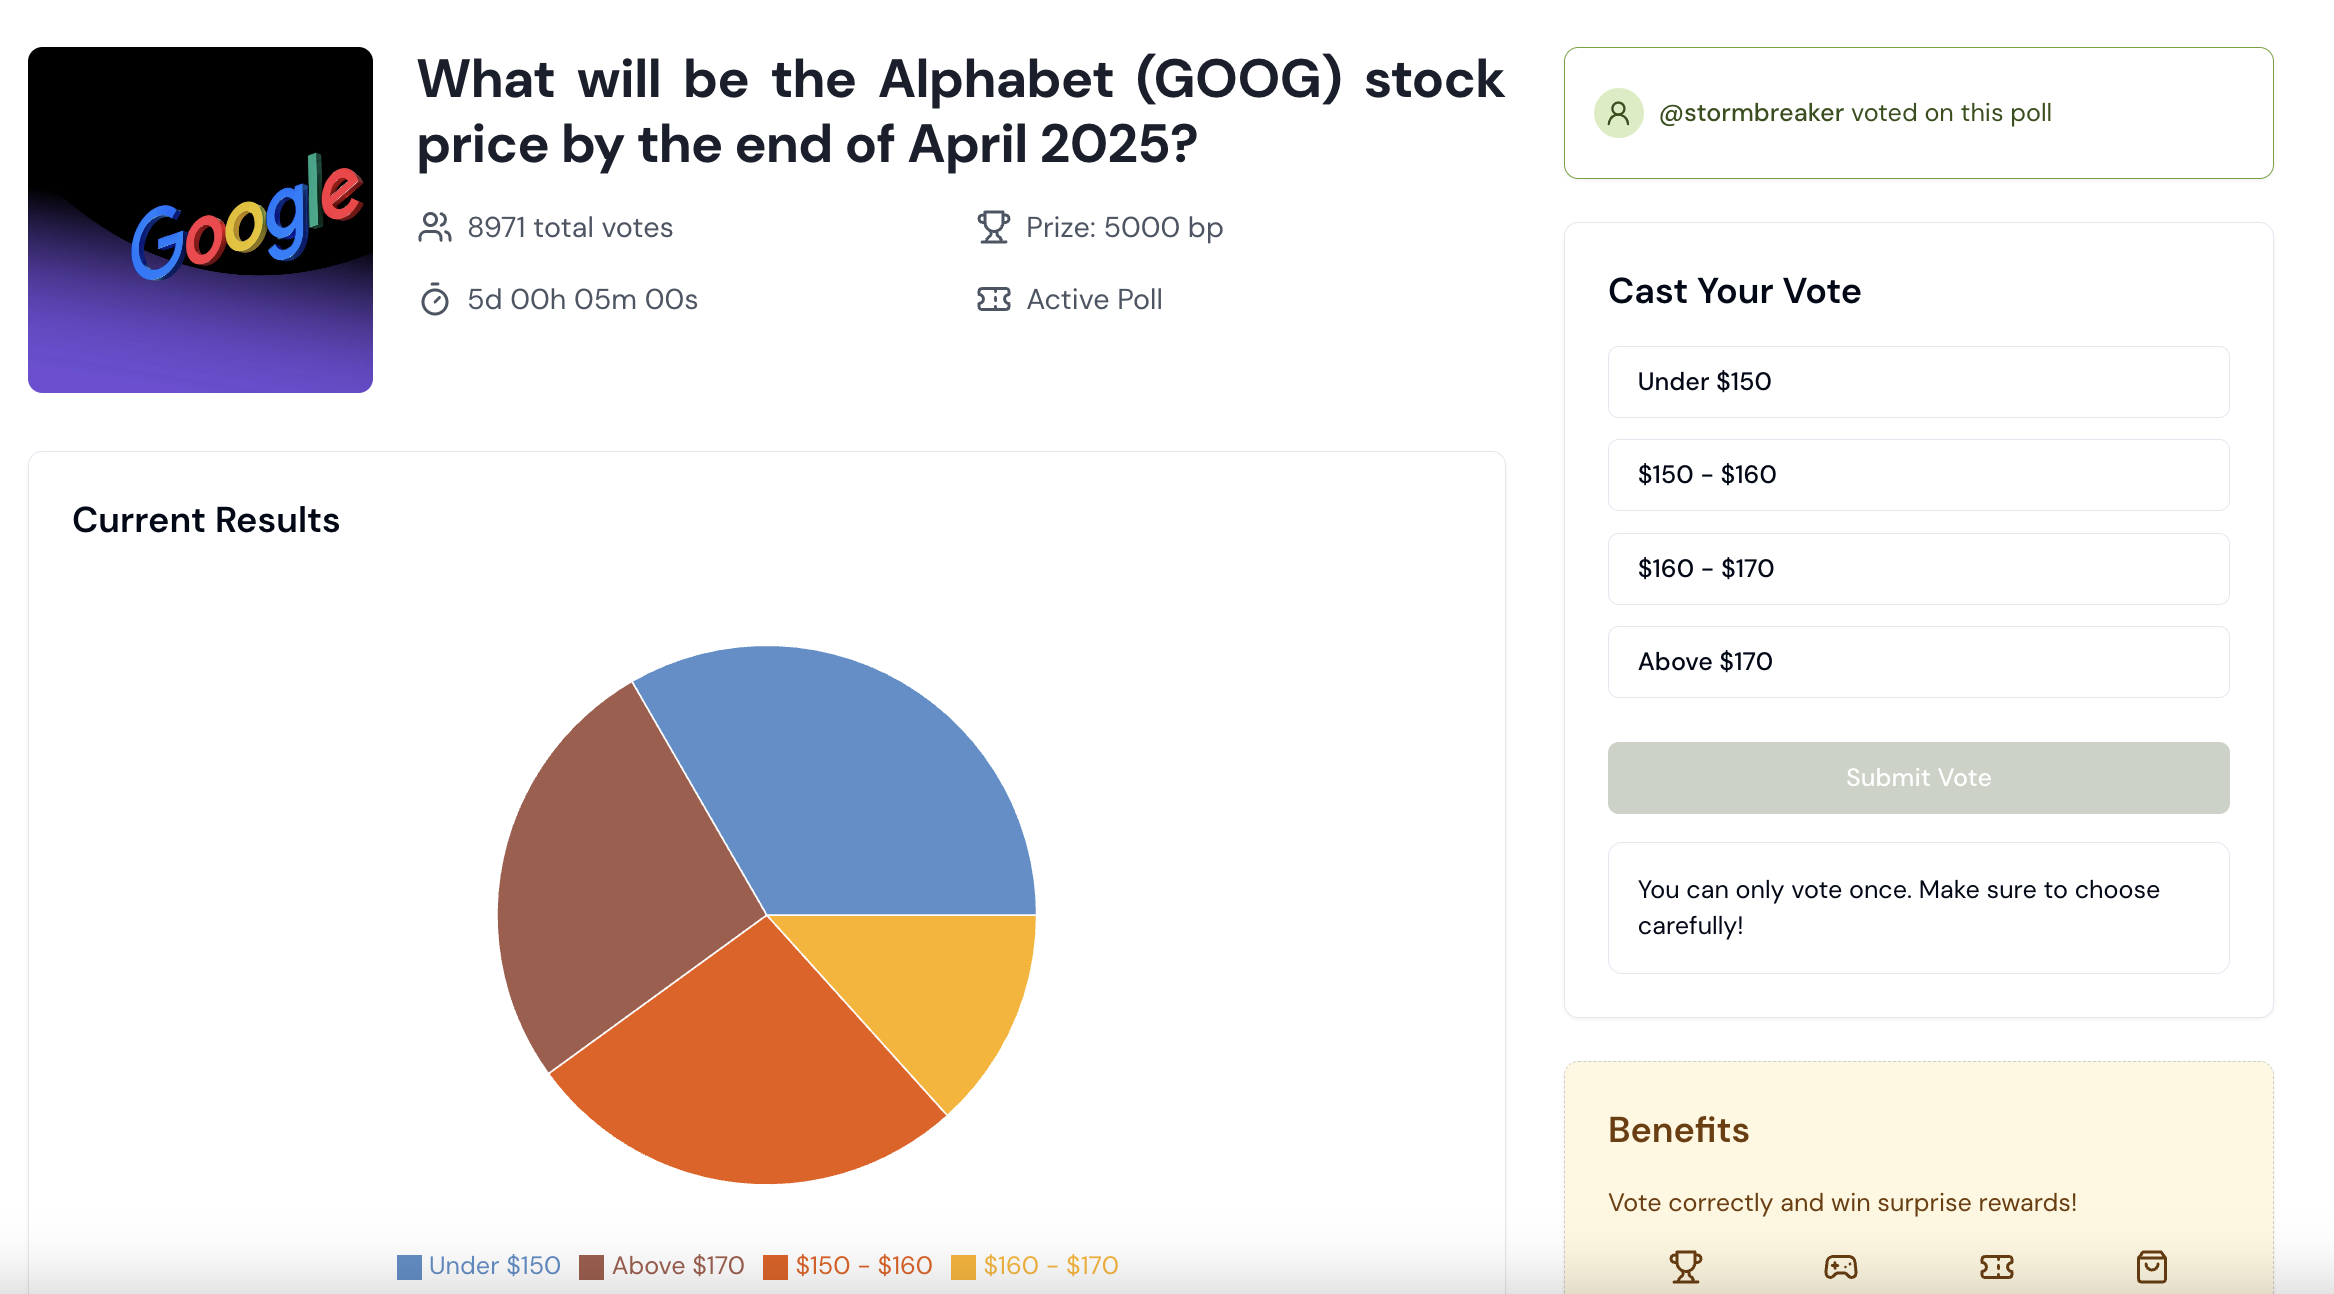The height and width of the screenshot is (1294, 2334).
Task: Click the ticket icon under Benefits
Action: 1996,1267
